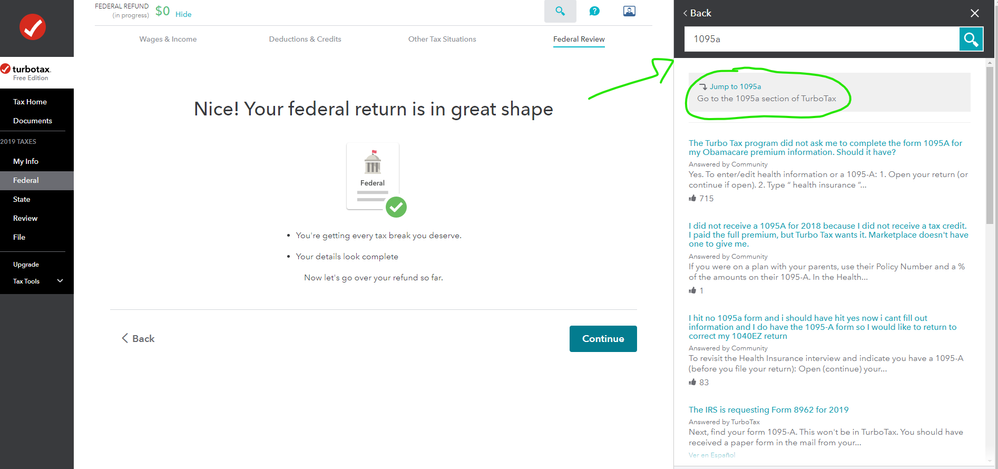Expand the Tax Tools menu chevron
The width and height of the screenshot is (998, 469).
tap(60, 281)
